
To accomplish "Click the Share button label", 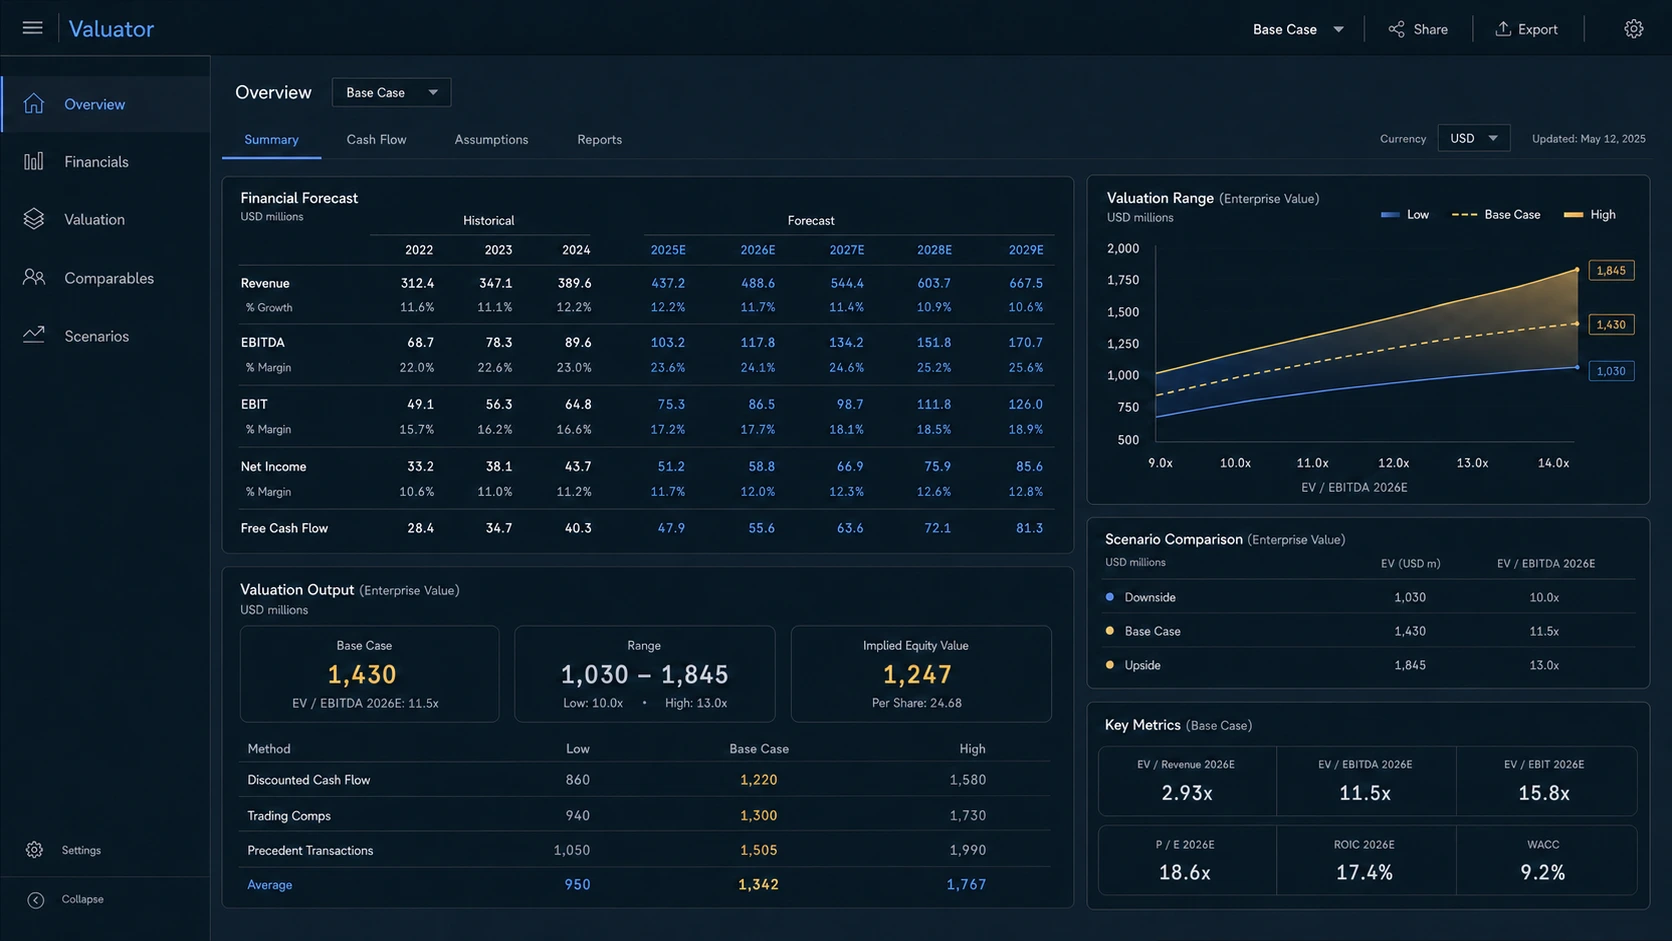I will (x=1431, y=29).
